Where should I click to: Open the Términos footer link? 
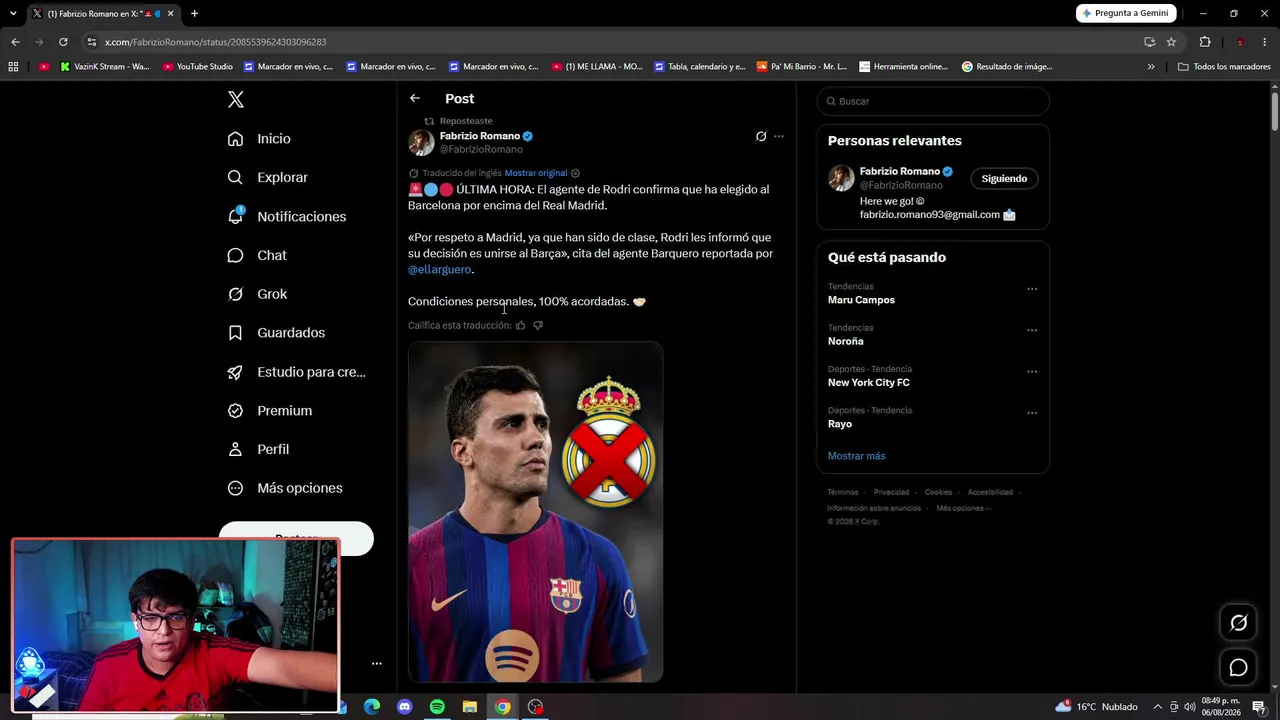coord(842,492)
